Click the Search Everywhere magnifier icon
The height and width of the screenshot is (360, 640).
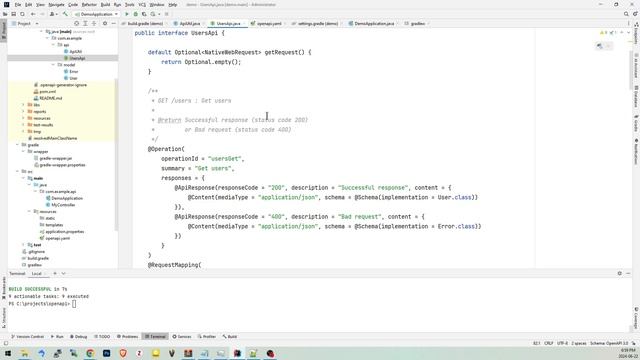point(626,14)
